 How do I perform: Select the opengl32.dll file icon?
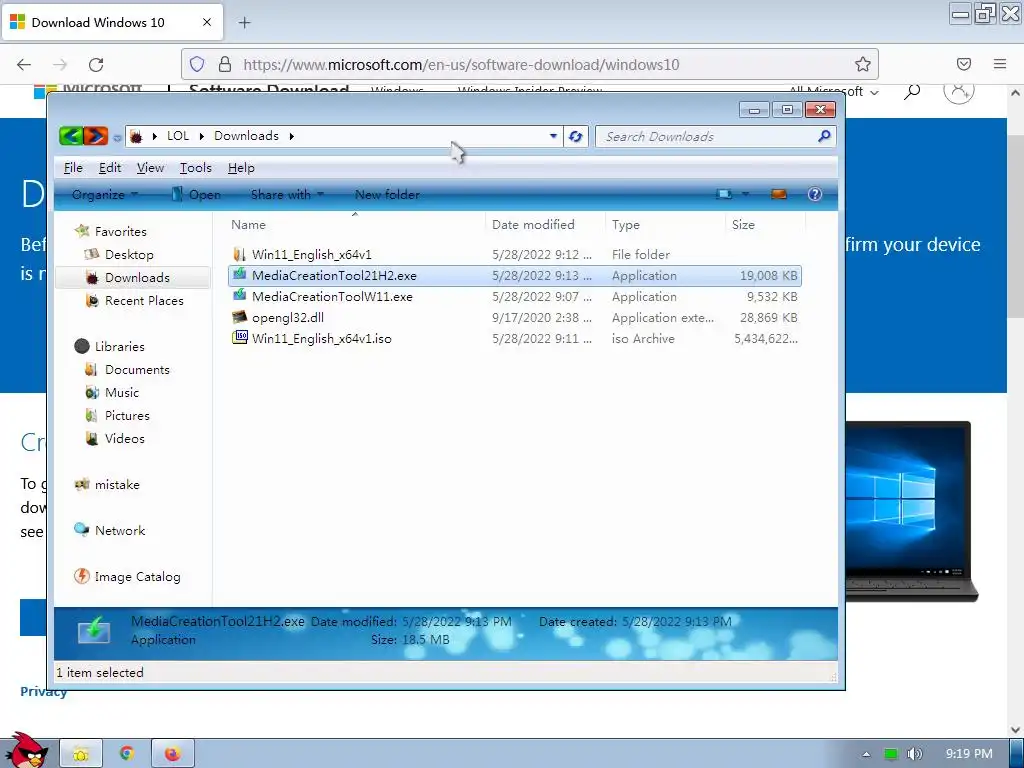[240, 317]
